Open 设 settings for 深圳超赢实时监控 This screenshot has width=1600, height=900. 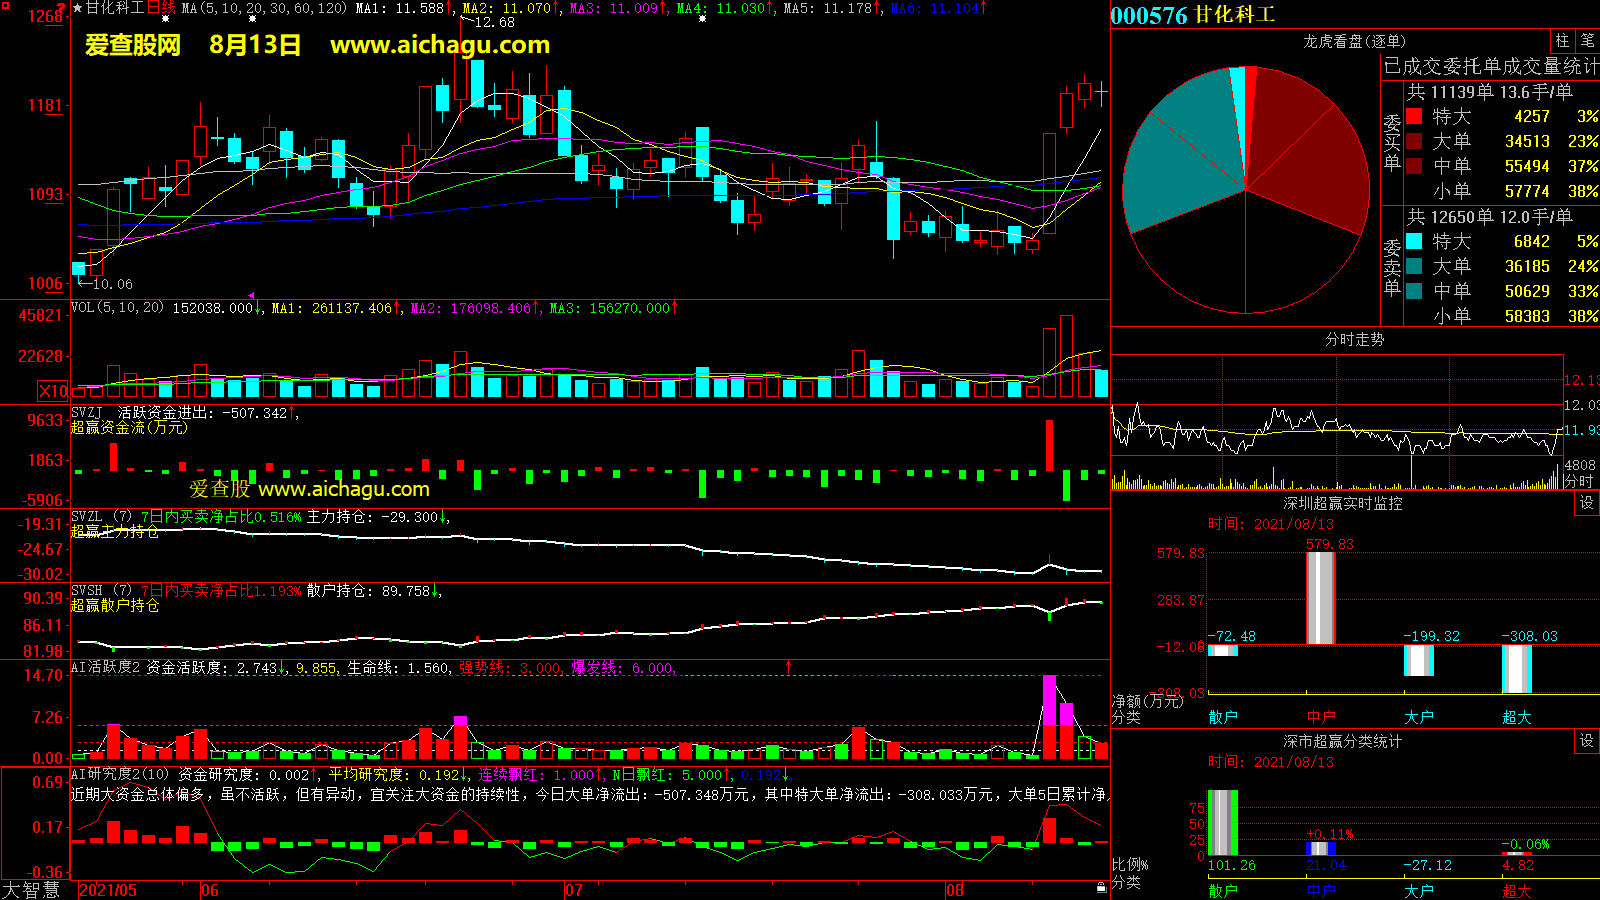click(1586, 503)
